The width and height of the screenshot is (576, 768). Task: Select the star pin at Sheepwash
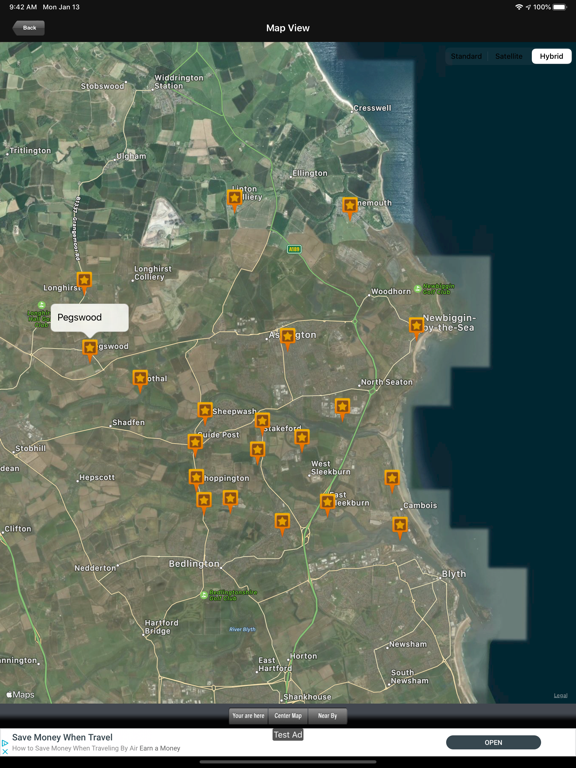click(x=205, y=412)
